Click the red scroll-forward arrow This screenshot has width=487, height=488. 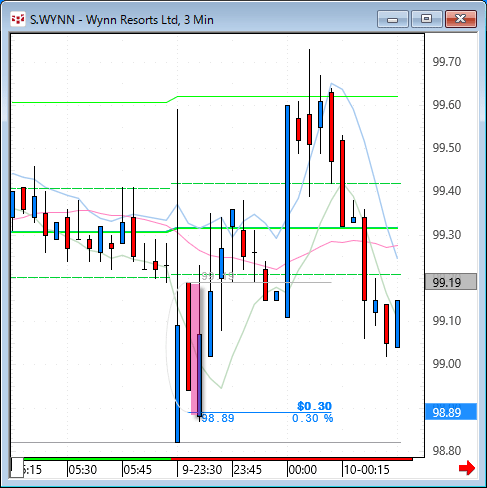(467, 468)
